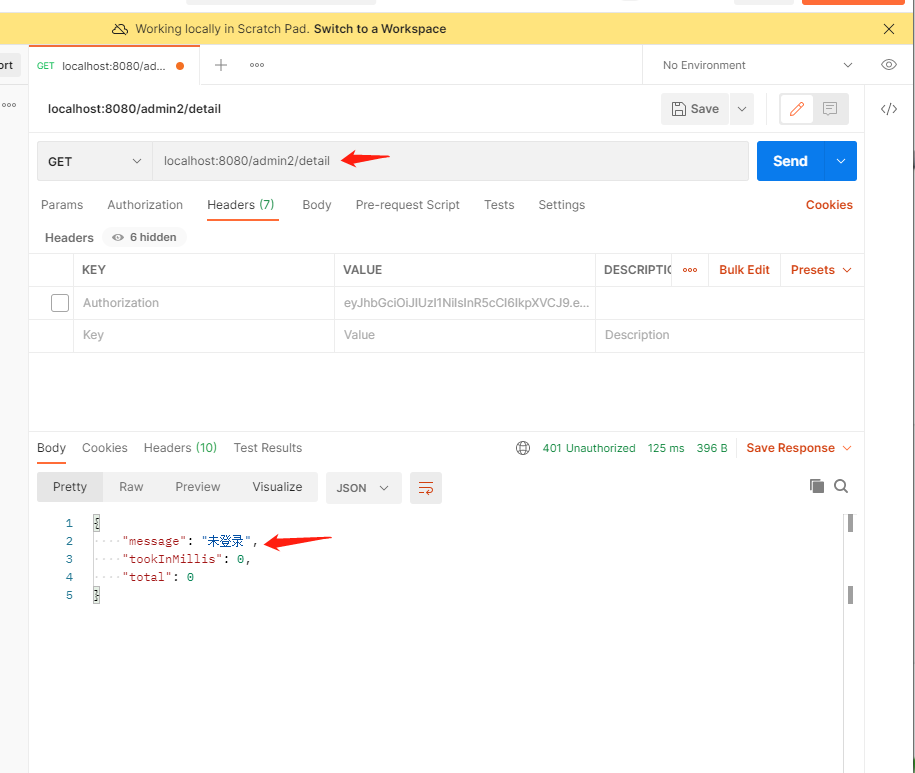Click the eyJhbGci token value cell
Screen dimensions: 915x773
(x=465, y=303)
